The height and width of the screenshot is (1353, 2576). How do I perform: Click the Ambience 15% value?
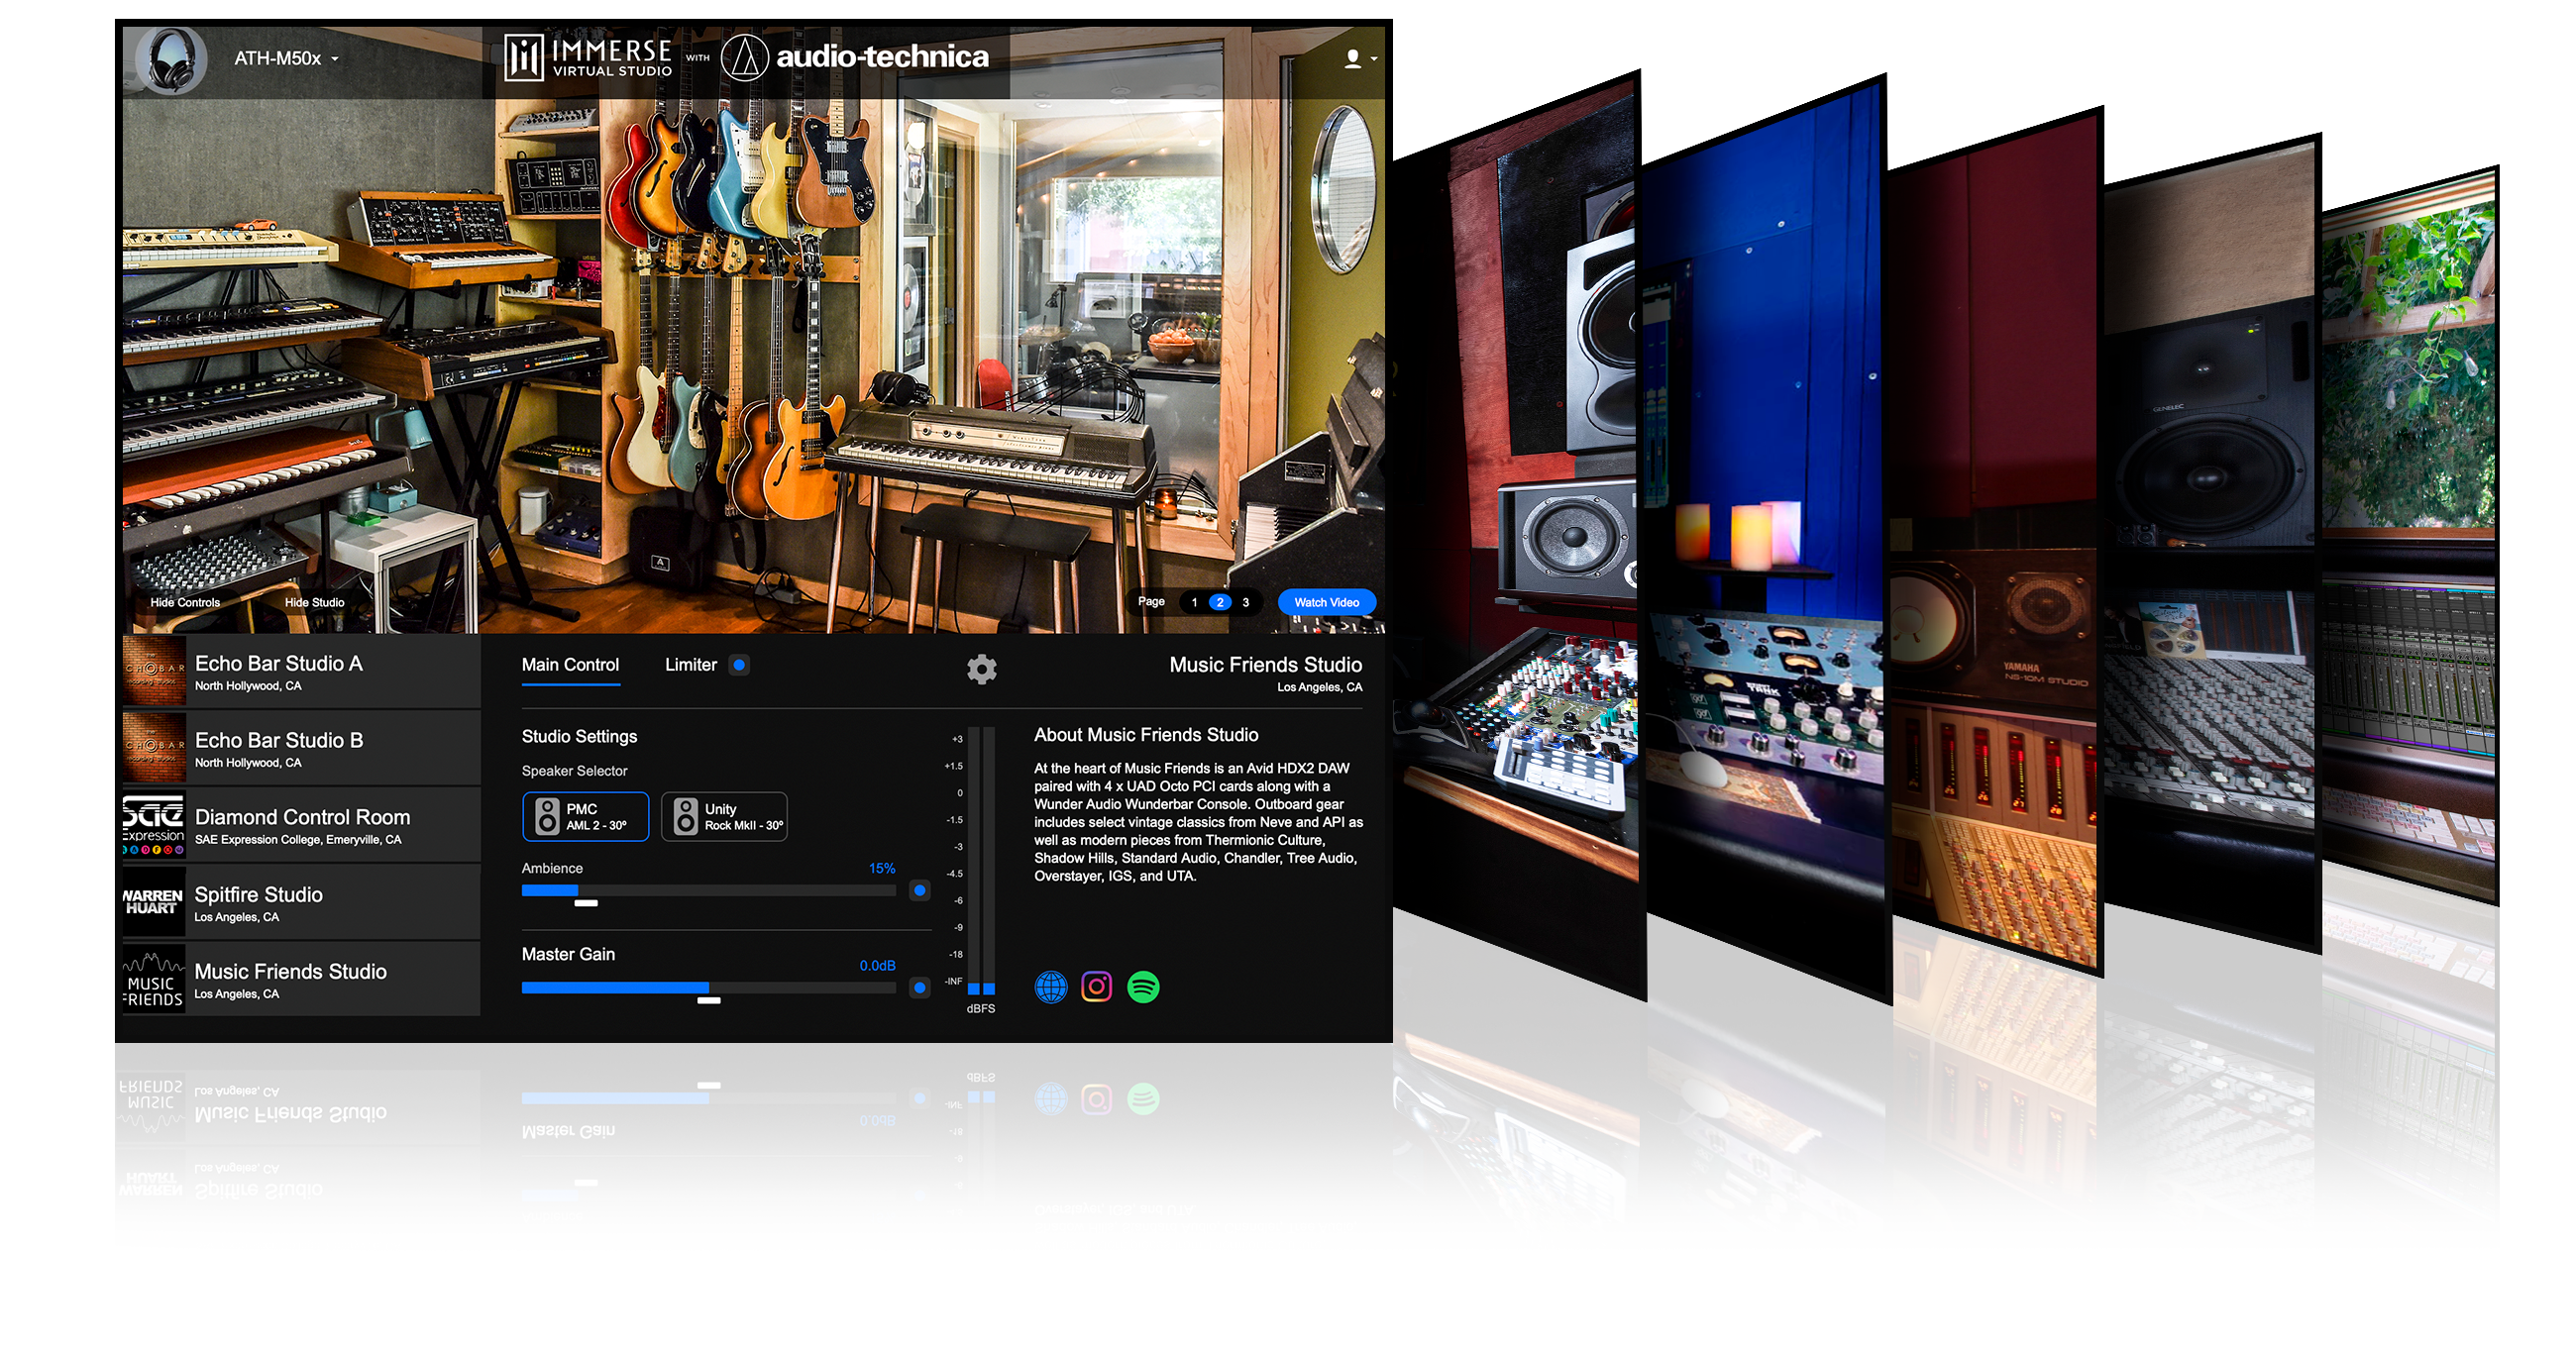(x=881, y=869)
